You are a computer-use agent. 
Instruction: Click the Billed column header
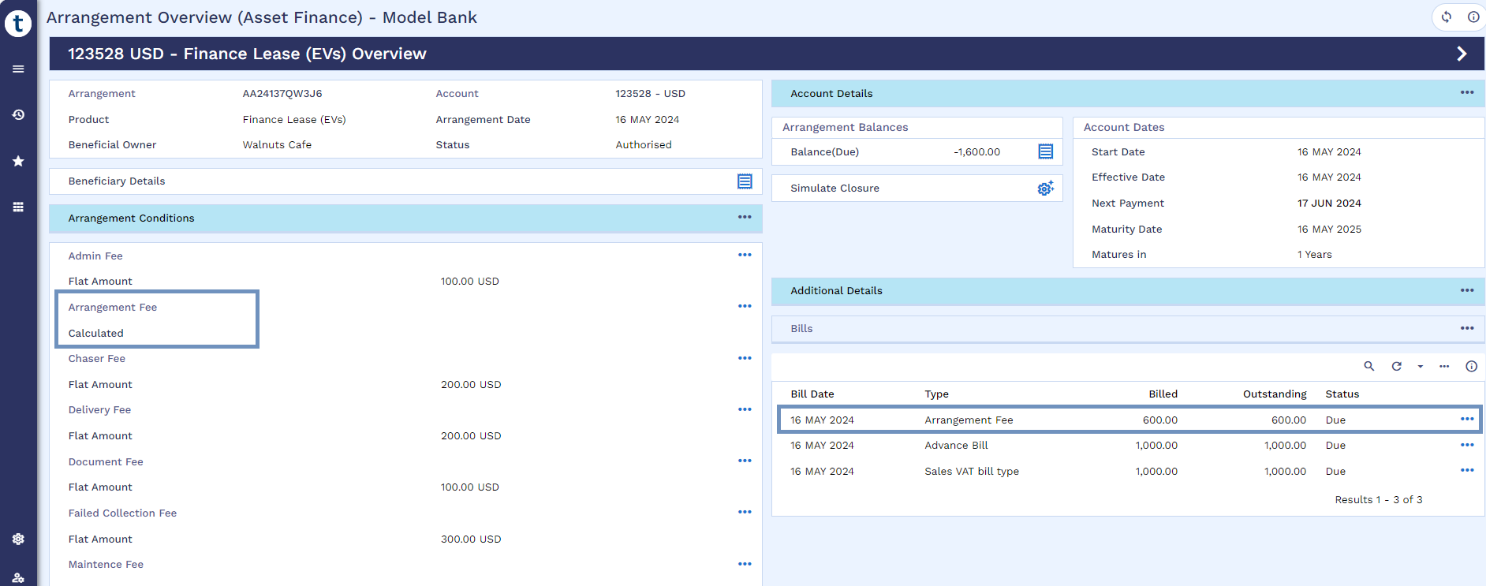pyautogui.click(x=1163, y=394)
